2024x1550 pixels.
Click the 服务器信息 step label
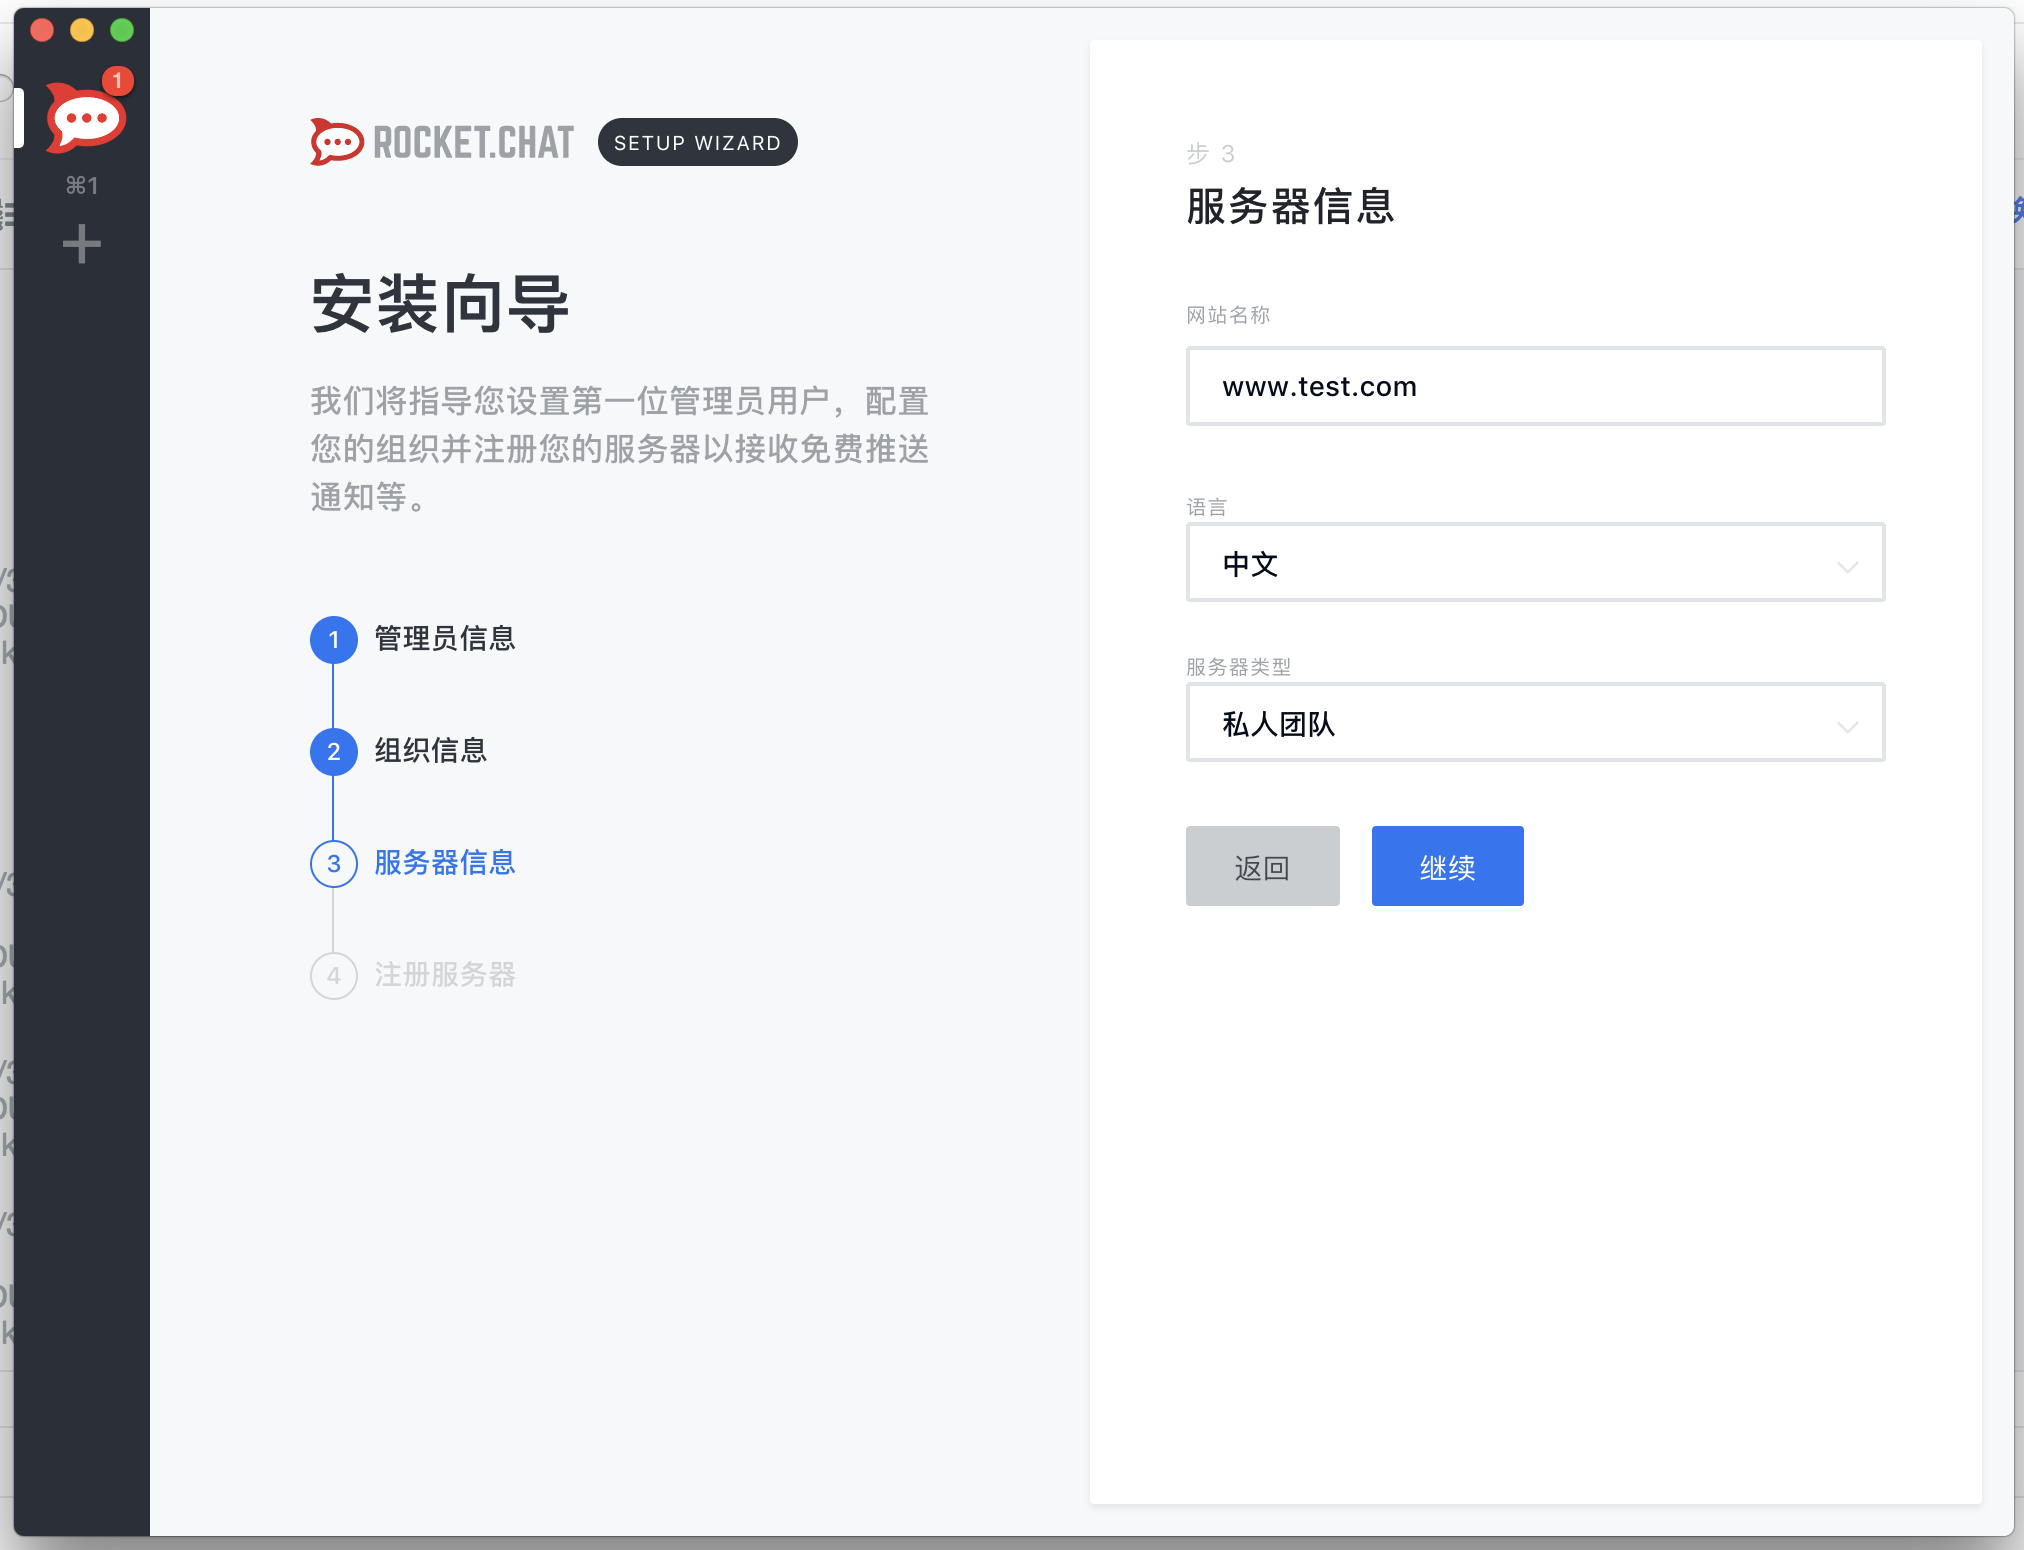point(445,863)
